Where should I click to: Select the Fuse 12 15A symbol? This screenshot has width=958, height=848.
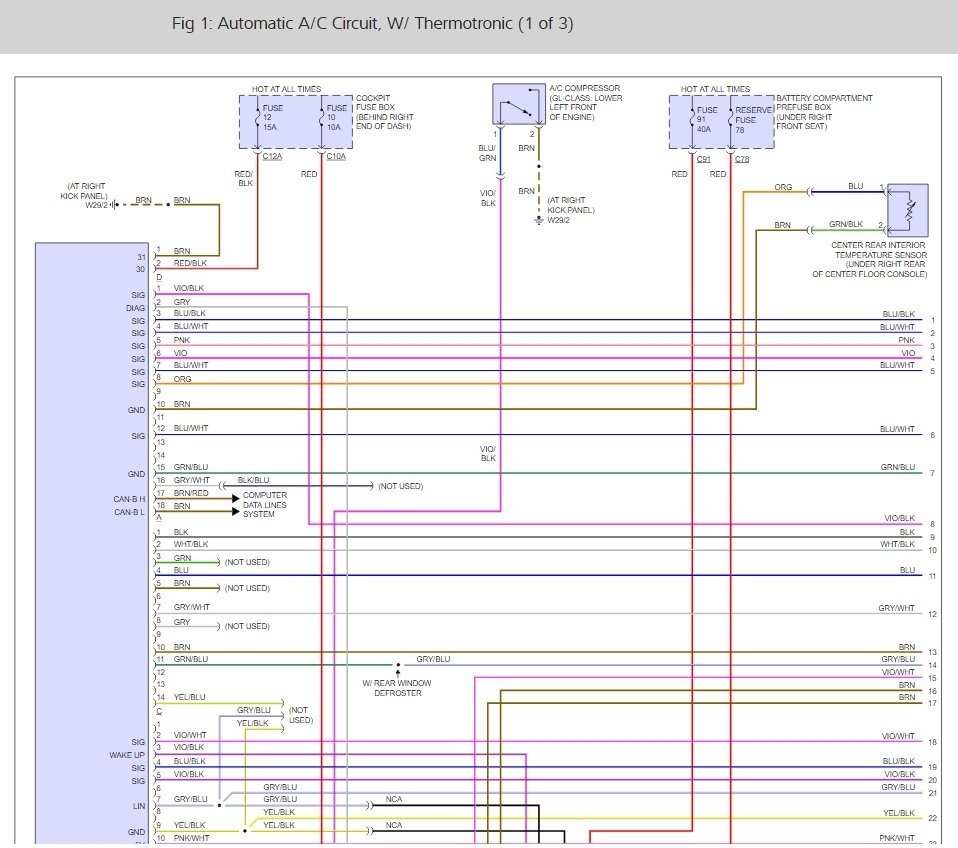tap(257, 117)
